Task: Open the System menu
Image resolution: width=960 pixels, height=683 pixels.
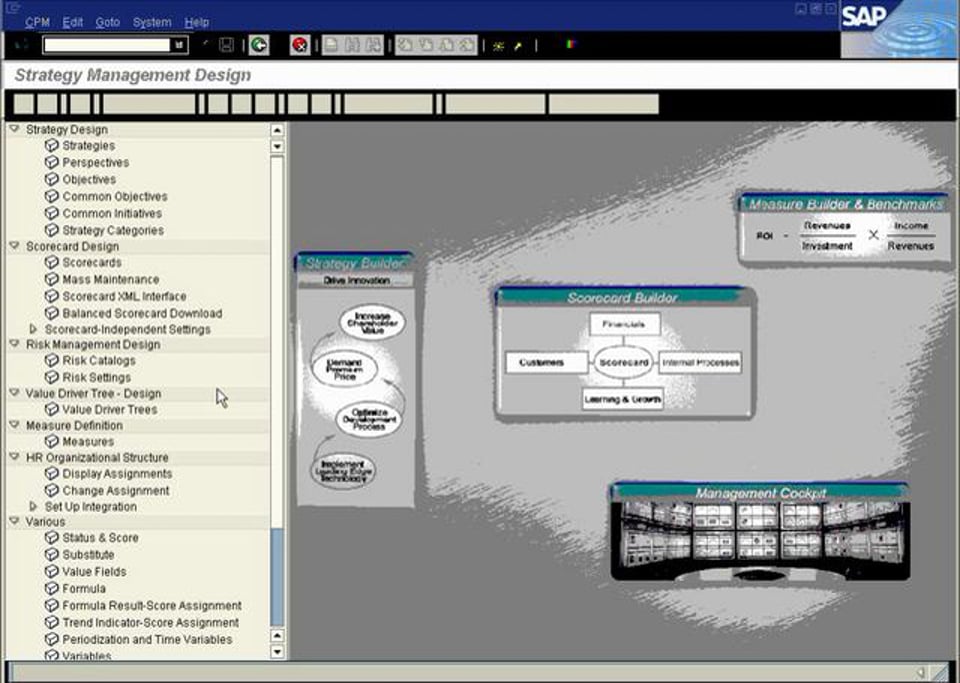Action: pos(151,22)
